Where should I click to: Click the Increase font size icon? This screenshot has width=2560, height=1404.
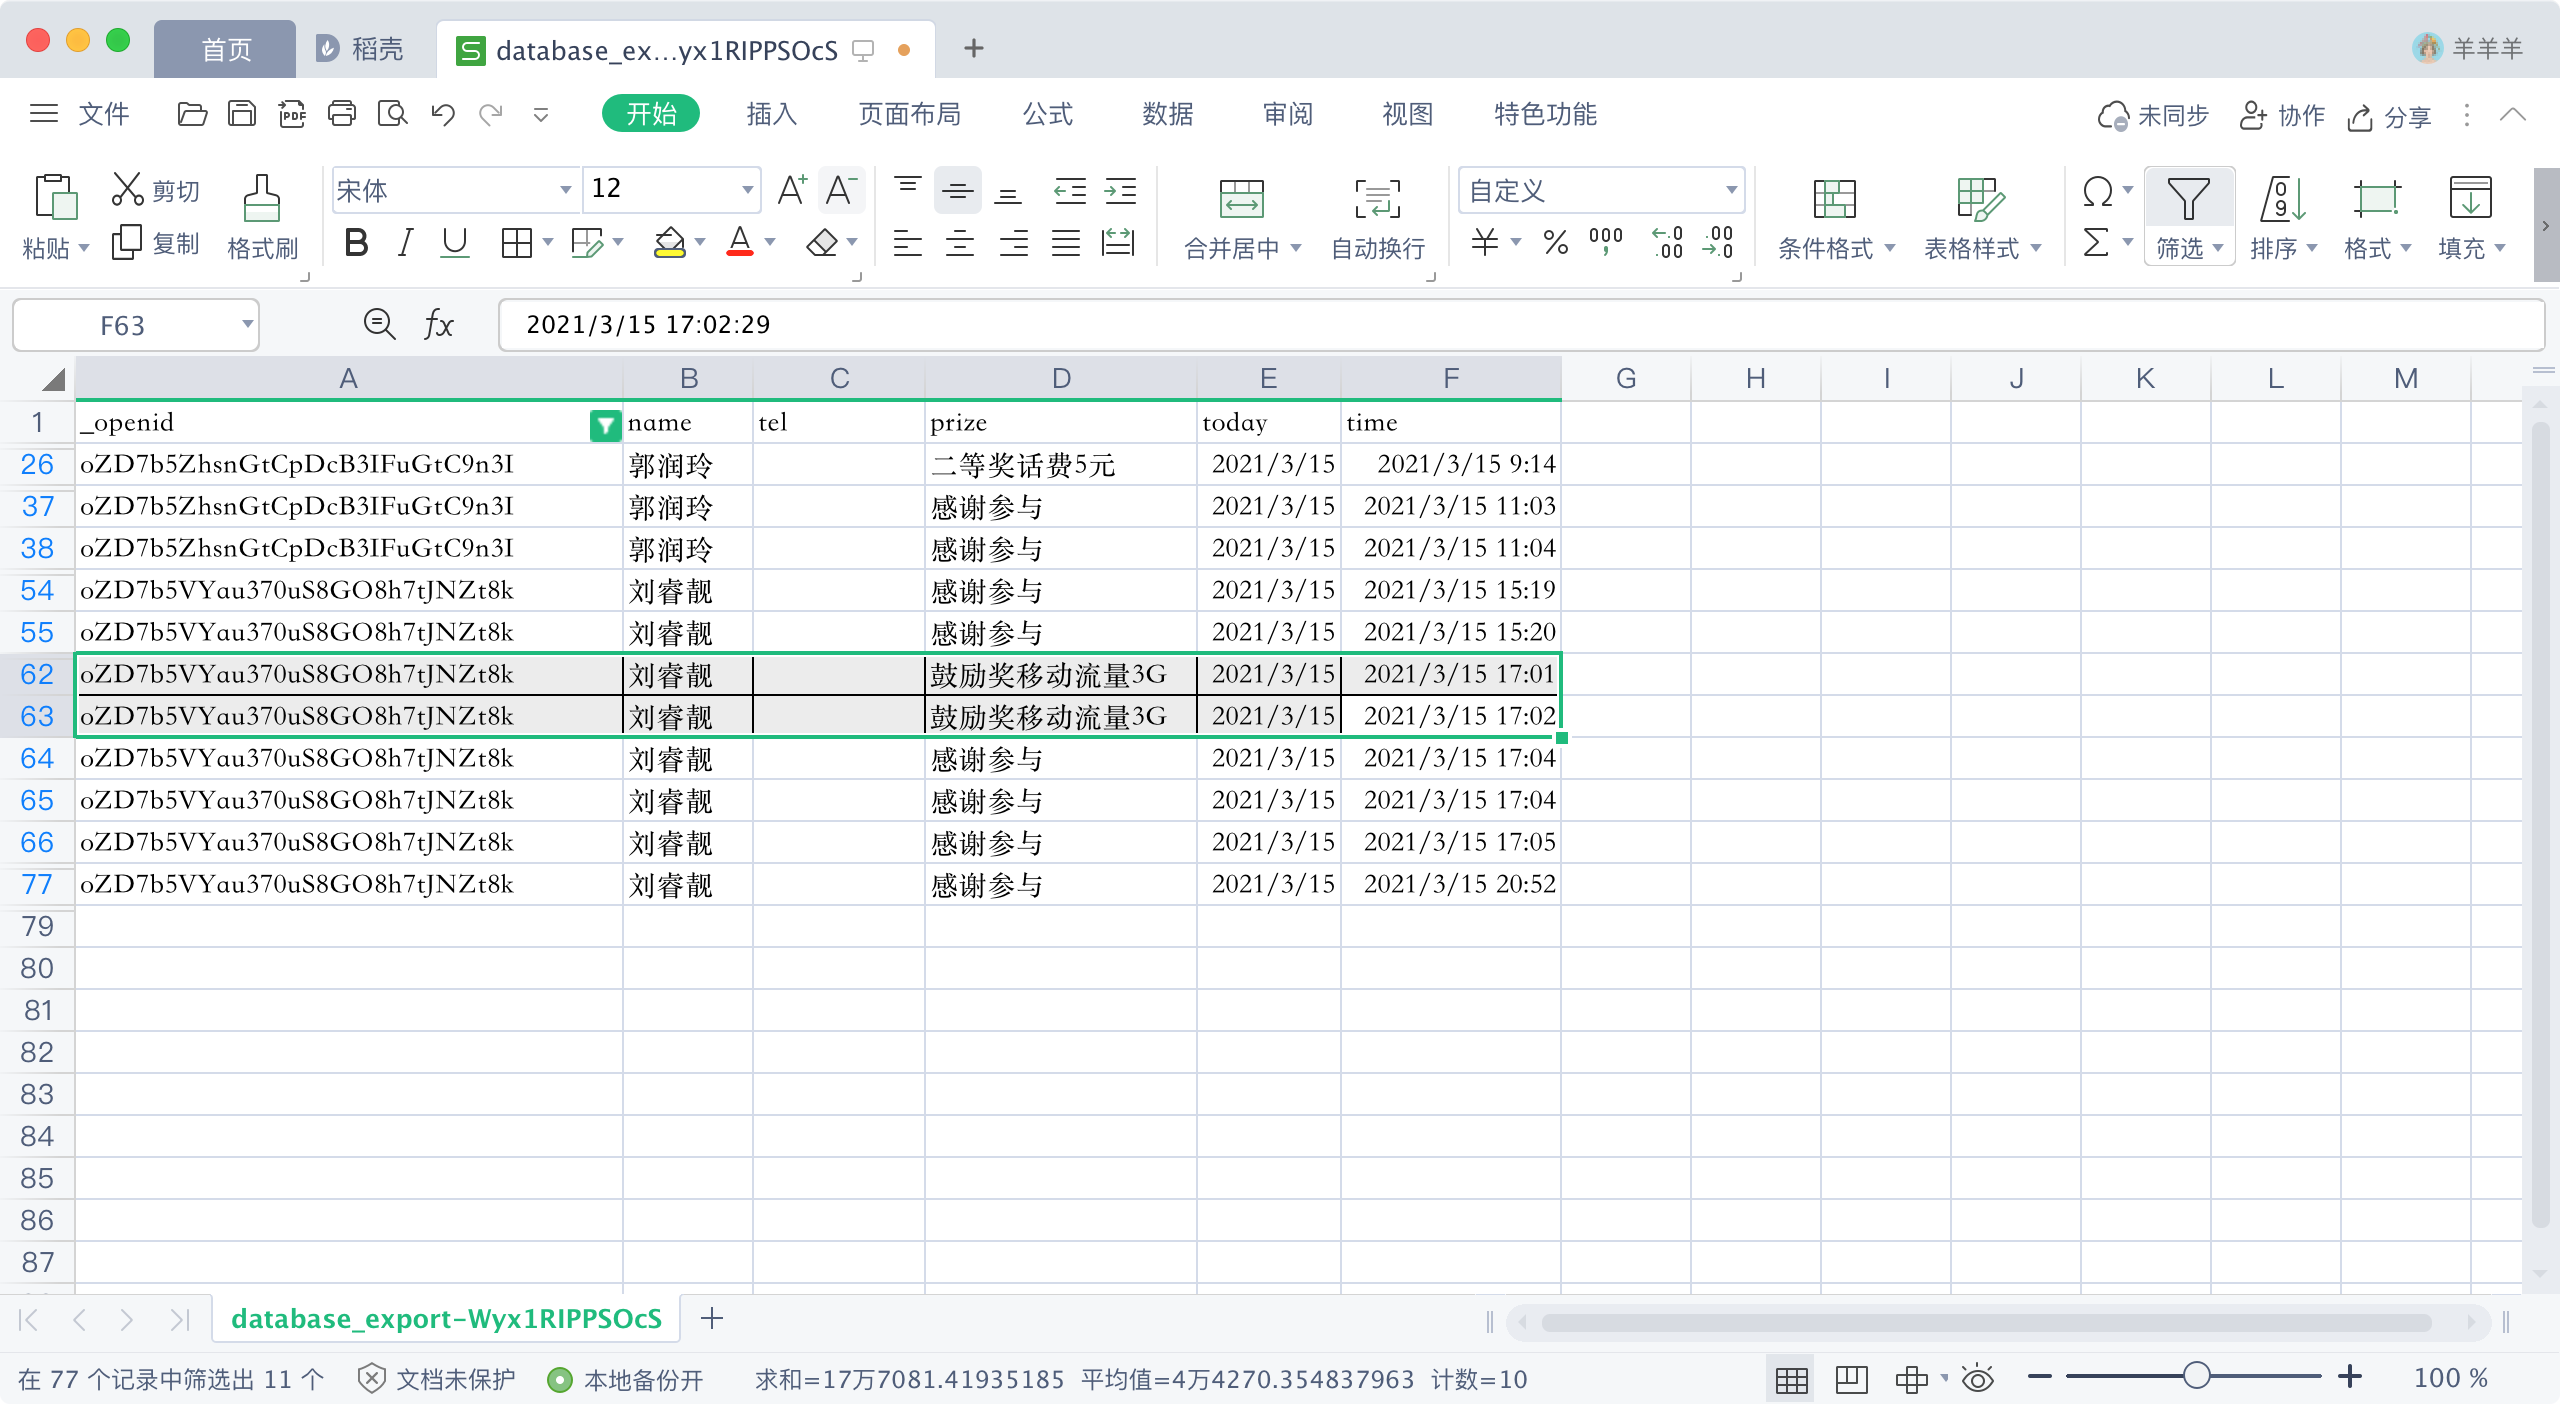point(792,190)
